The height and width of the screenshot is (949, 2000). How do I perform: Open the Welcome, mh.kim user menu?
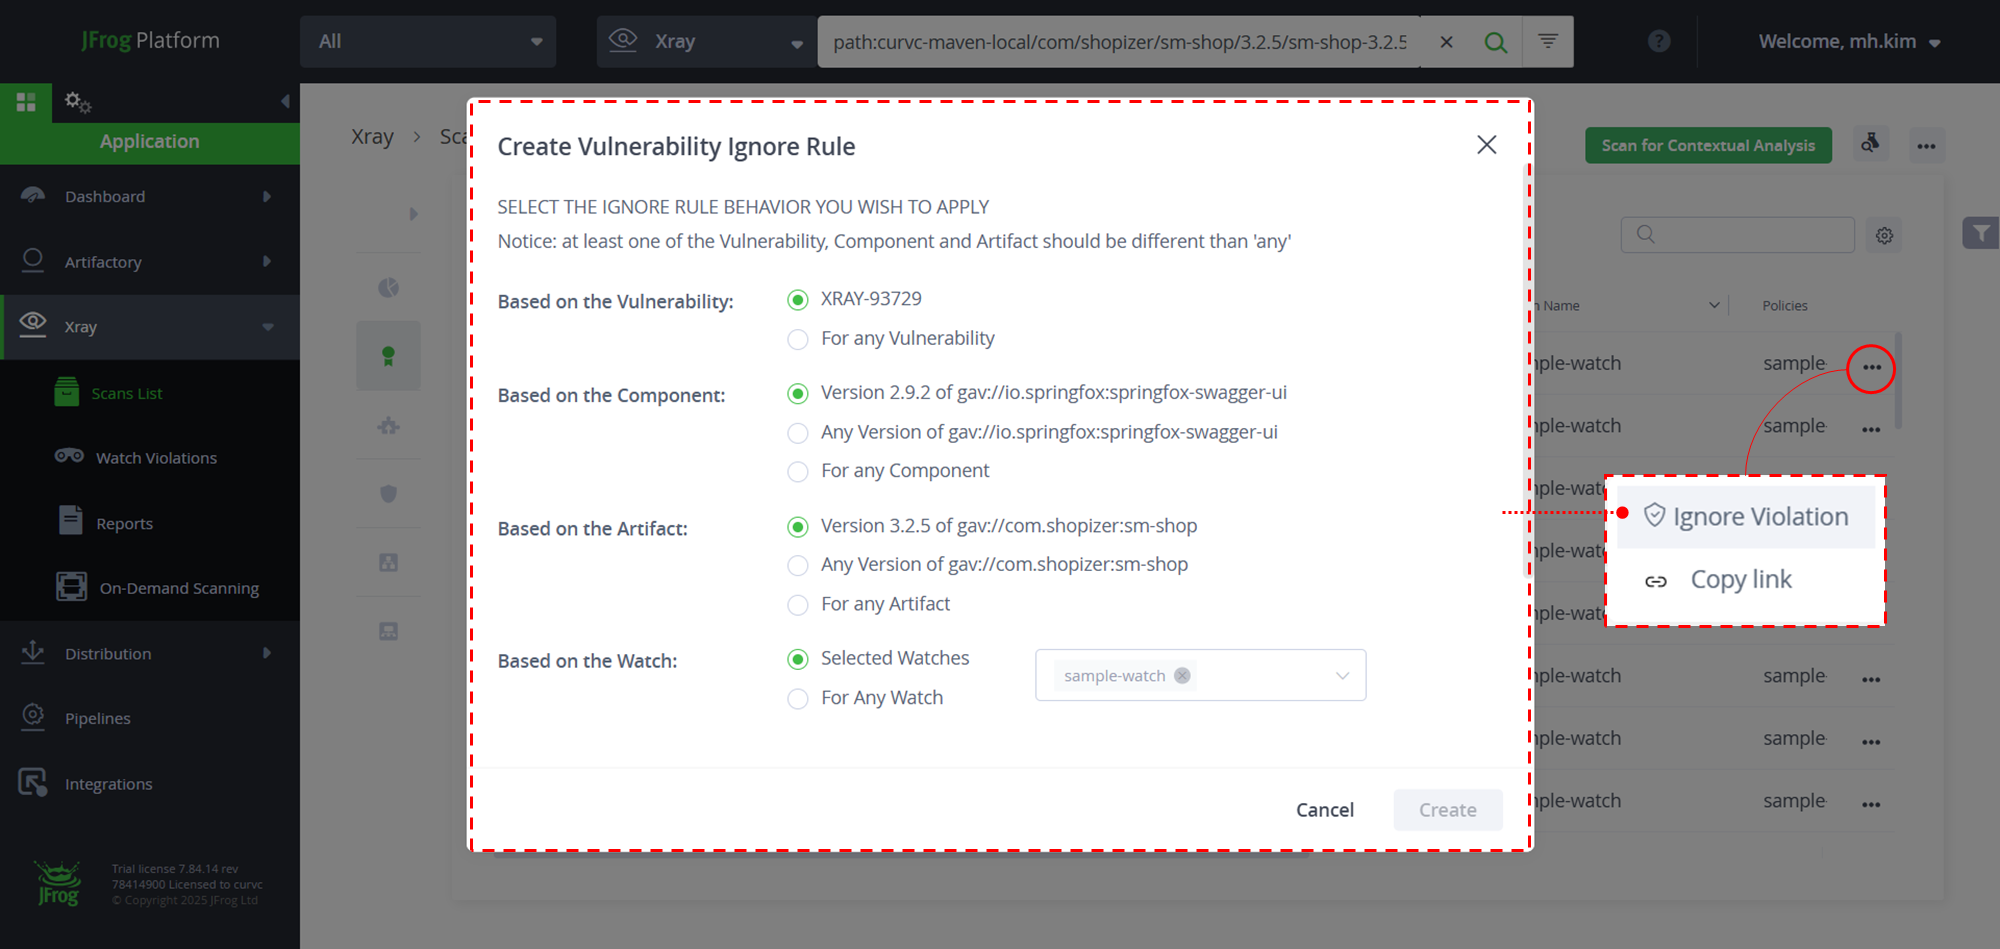(x=1849, y=42)
